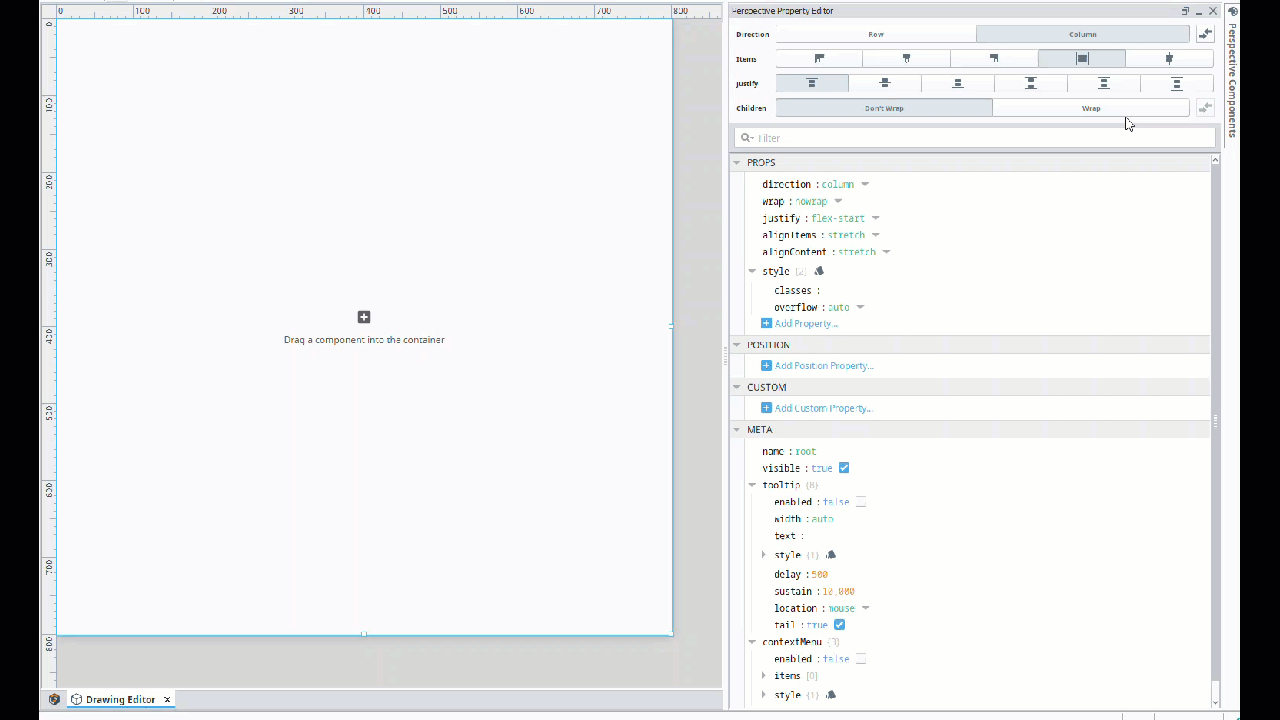Open the direction property dropdown
This screenshot has height=720, width=1280.
pos(865,185)
